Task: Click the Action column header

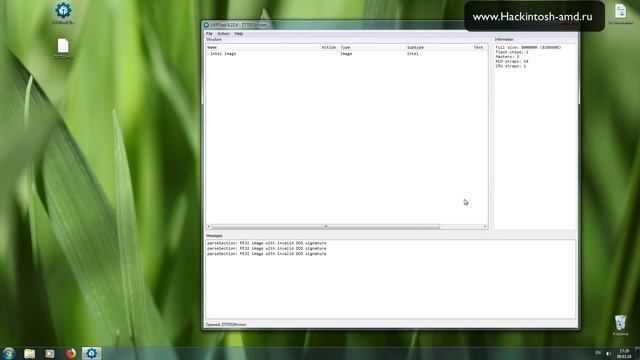Action: (x=329, y=47)
